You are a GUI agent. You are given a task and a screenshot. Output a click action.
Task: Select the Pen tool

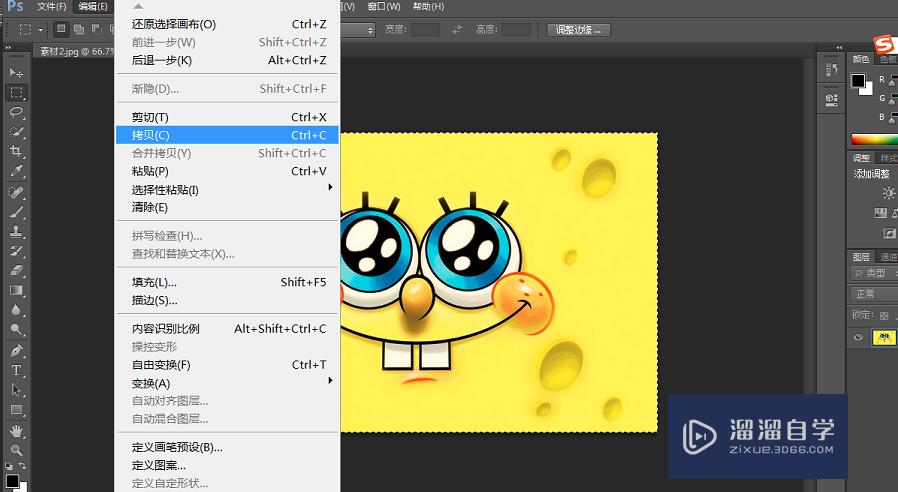pos(17,350)
